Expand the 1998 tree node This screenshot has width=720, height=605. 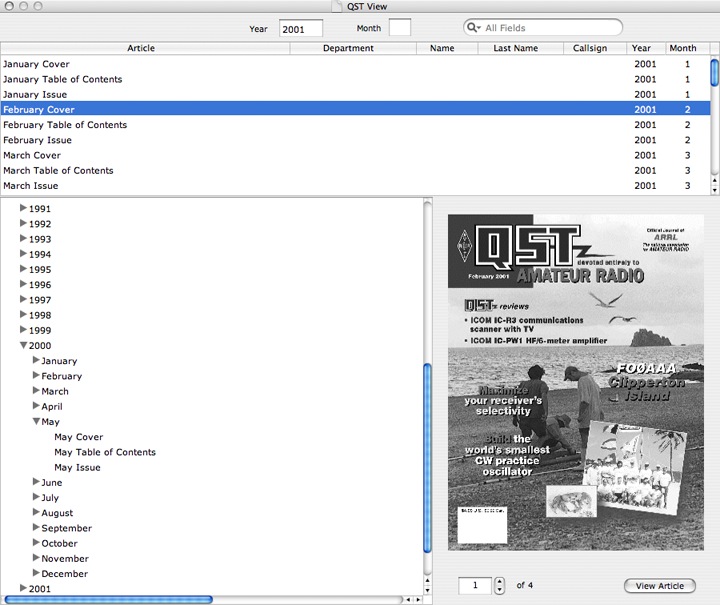coord(23,314)
